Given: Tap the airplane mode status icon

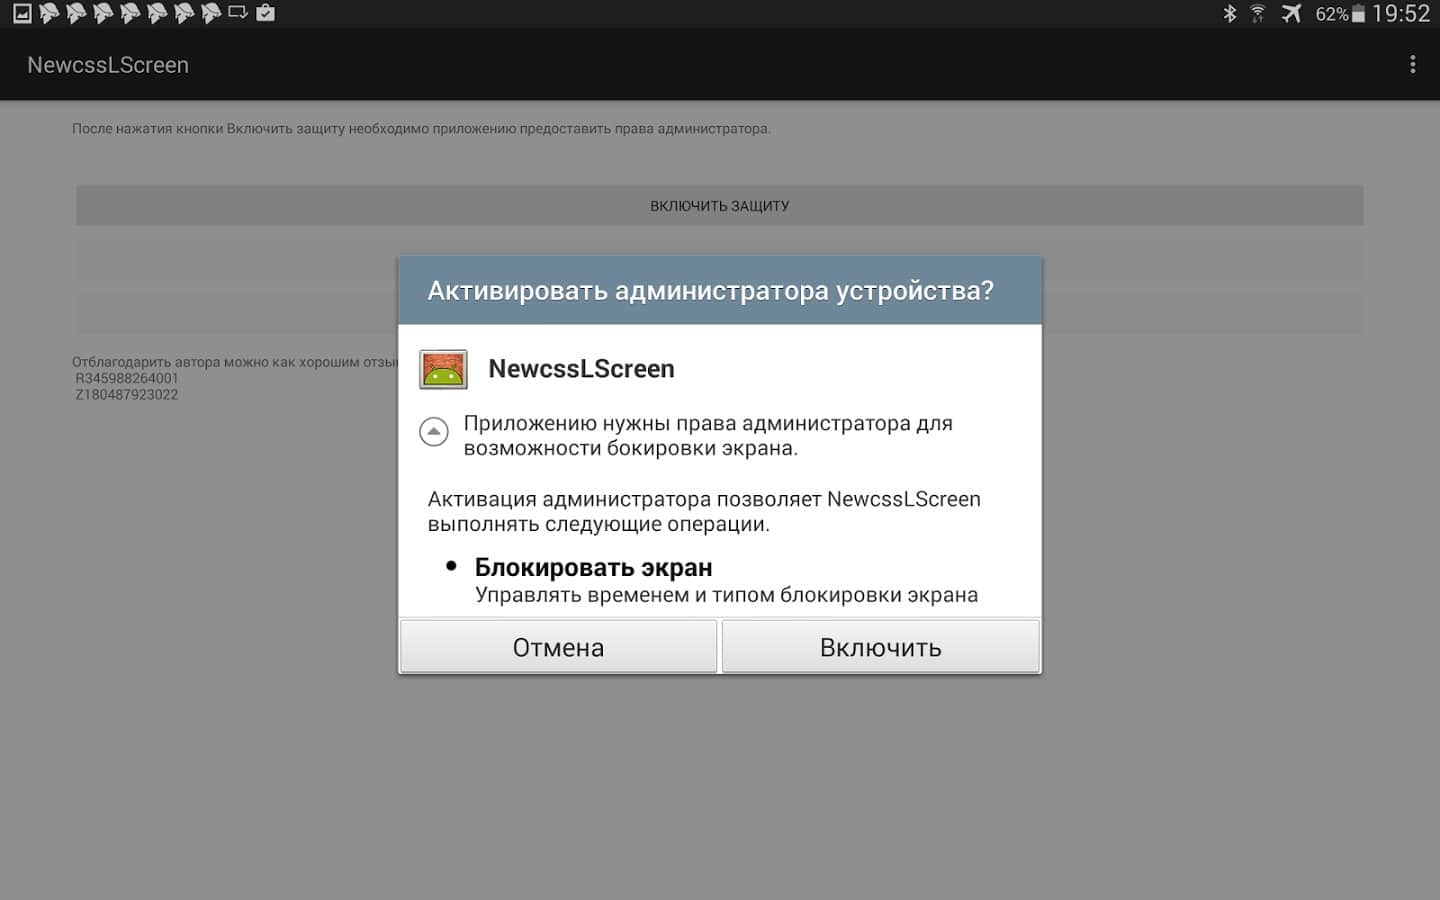Looking at the screenshot, I should 1291,14.
